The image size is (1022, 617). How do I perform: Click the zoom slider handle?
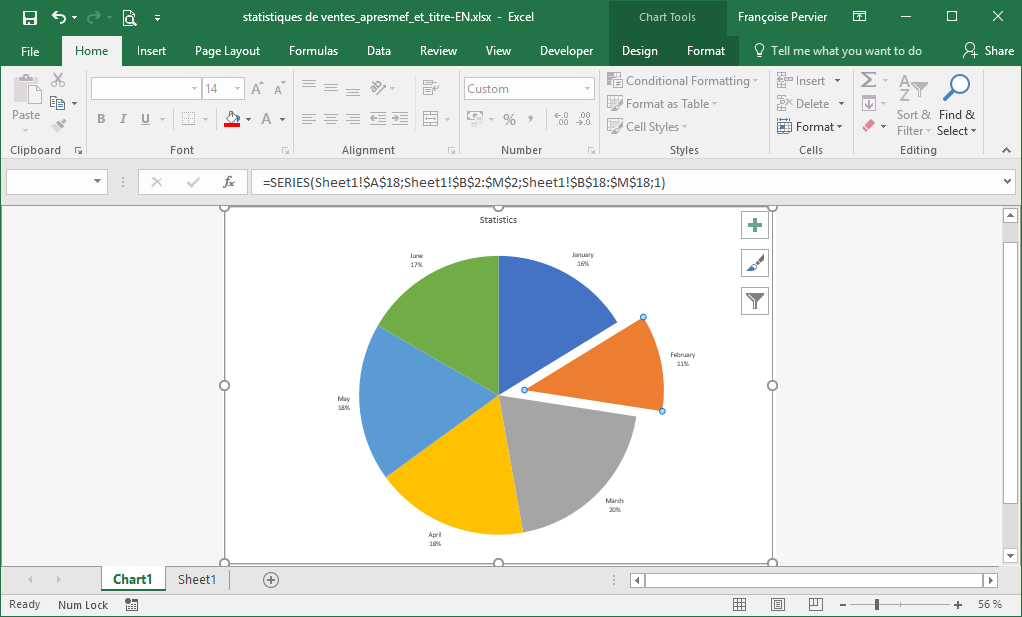(877, 605)
